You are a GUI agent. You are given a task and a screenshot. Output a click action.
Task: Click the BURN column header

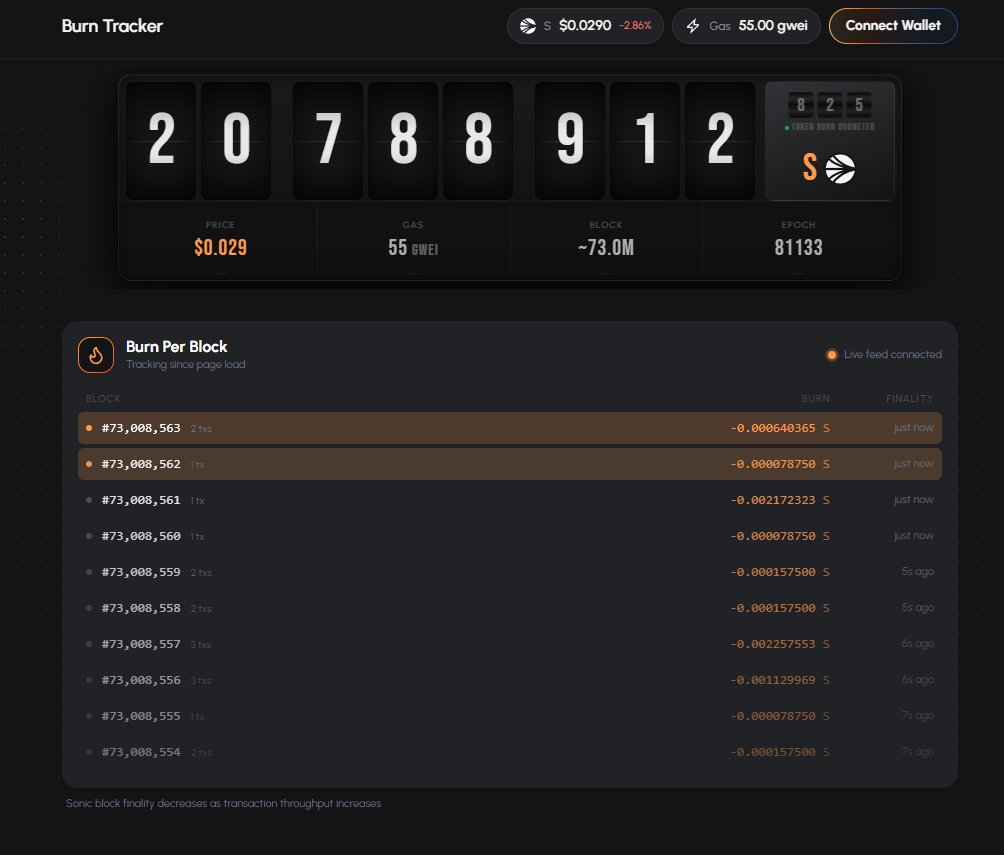815,398
